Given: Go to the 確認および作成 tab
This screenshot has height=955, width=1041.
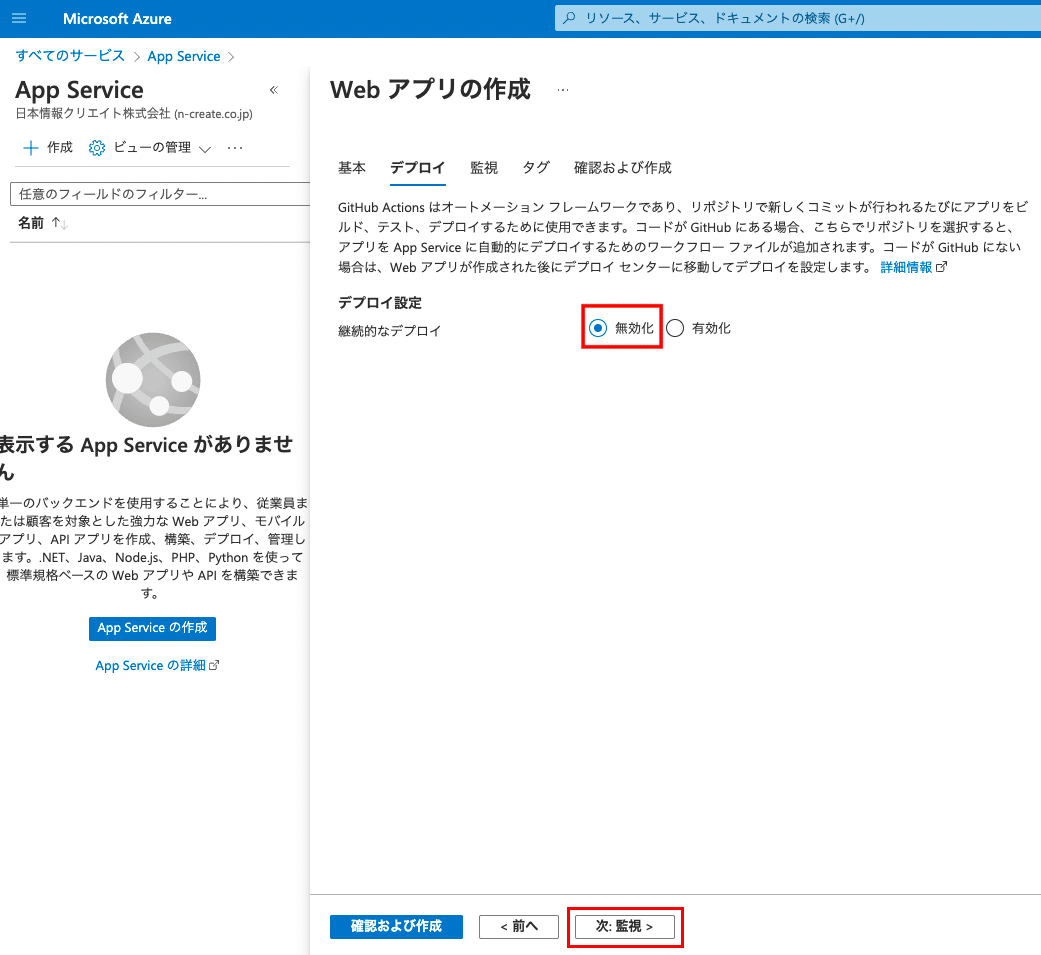Looking at the screenshot, I should click(623, 167).
